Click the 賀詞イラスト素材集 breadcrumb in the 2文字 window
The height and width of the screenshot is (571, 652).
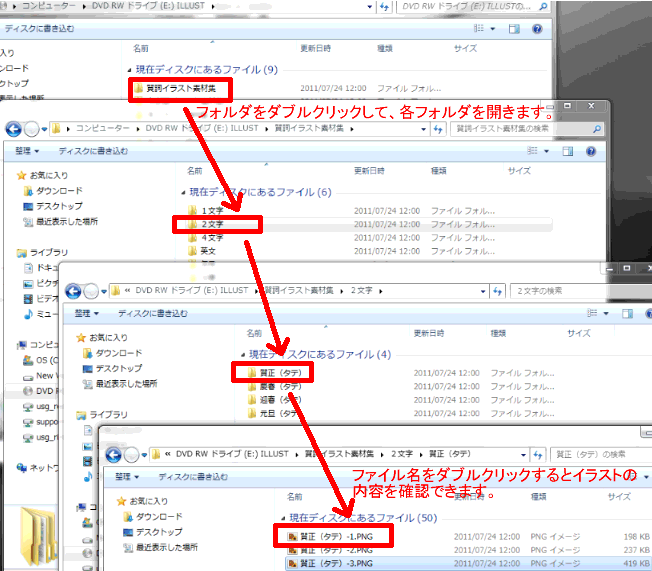(299, 290)
